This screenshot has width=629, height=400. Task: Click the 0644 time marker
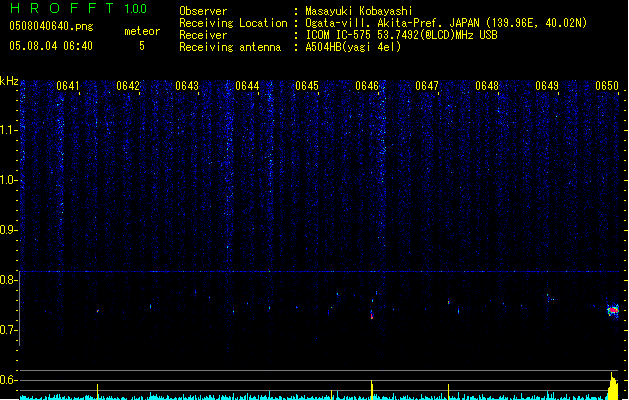tap(247, 86)
